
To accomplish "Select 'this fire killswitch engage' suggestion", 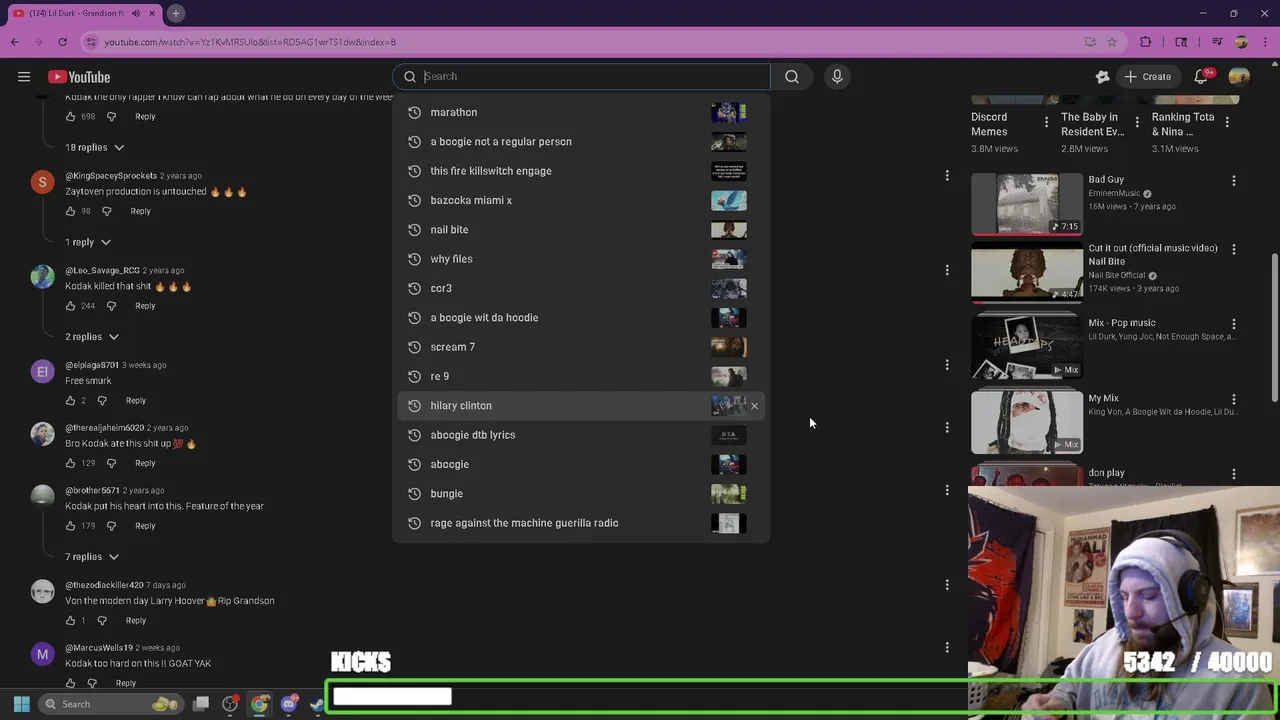I will tap(581, 171).
